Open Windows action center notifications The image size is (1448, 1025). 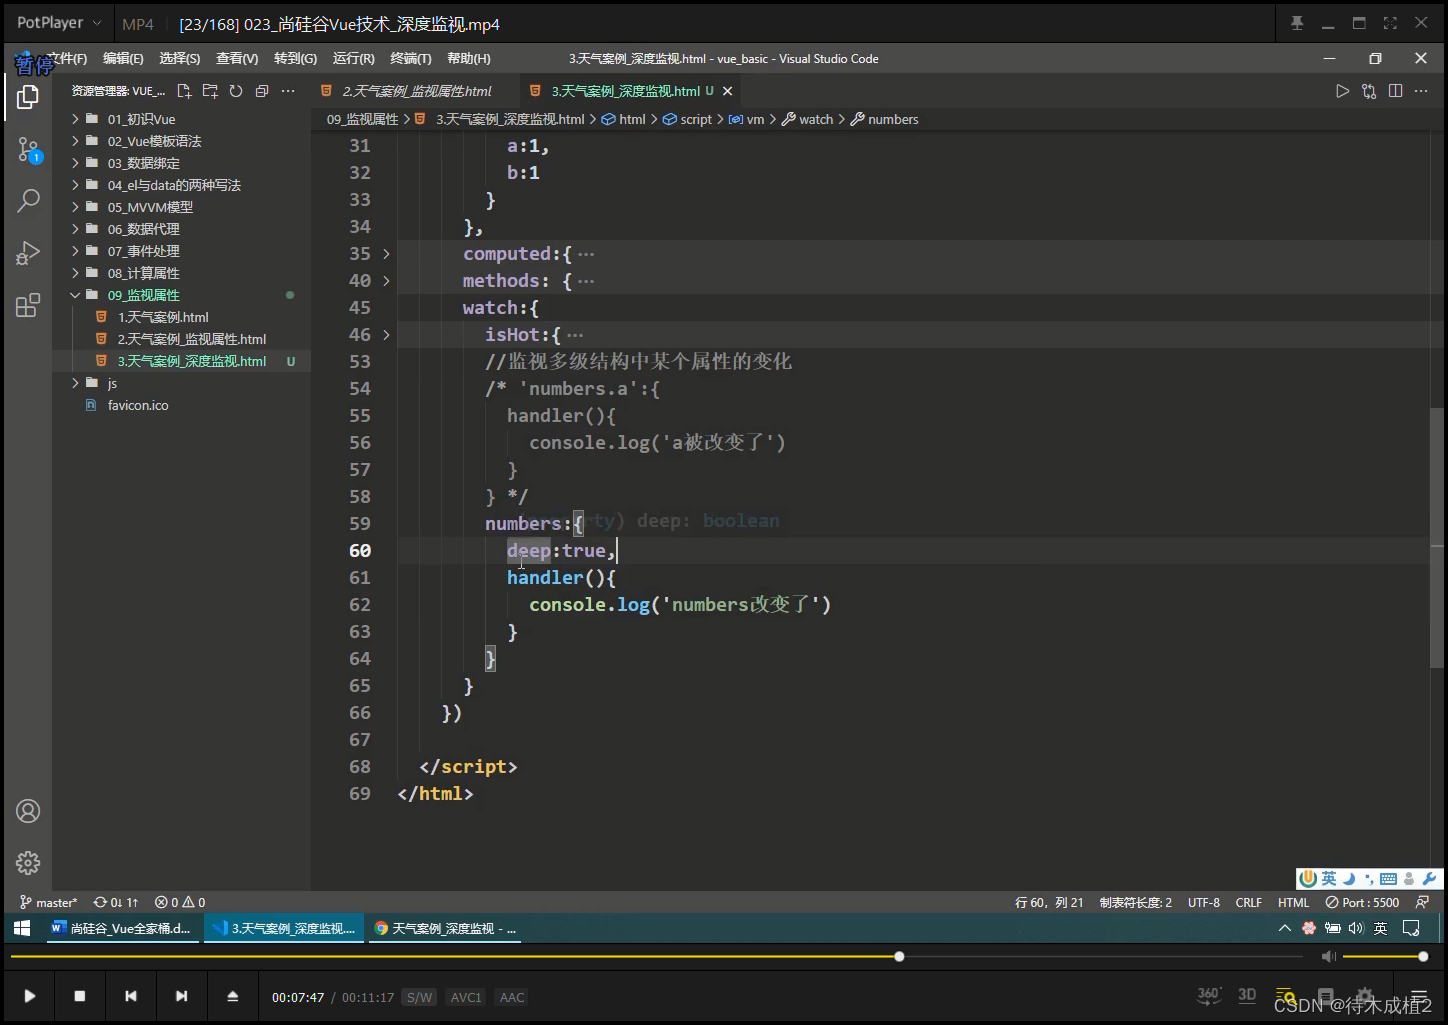(x=1411, y=928)
